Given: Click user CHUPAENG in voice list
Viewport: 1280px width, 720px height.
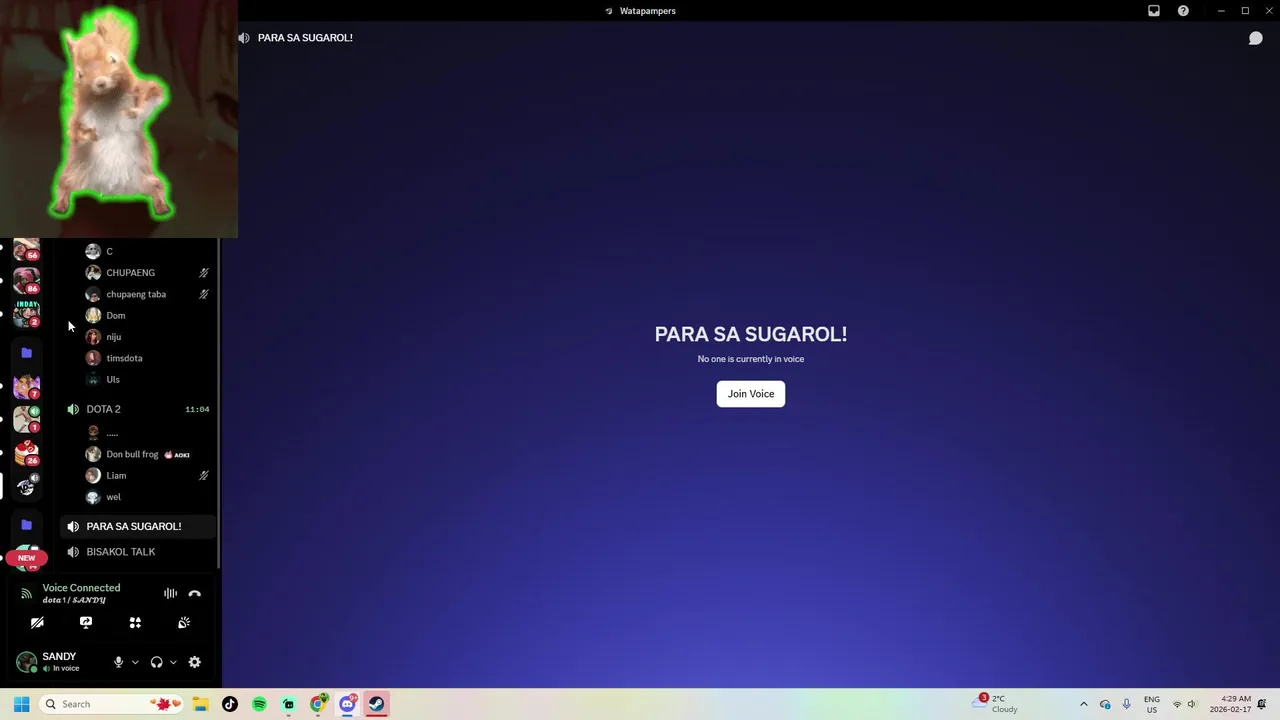Looking at the screenshot, I should (148, 273).
